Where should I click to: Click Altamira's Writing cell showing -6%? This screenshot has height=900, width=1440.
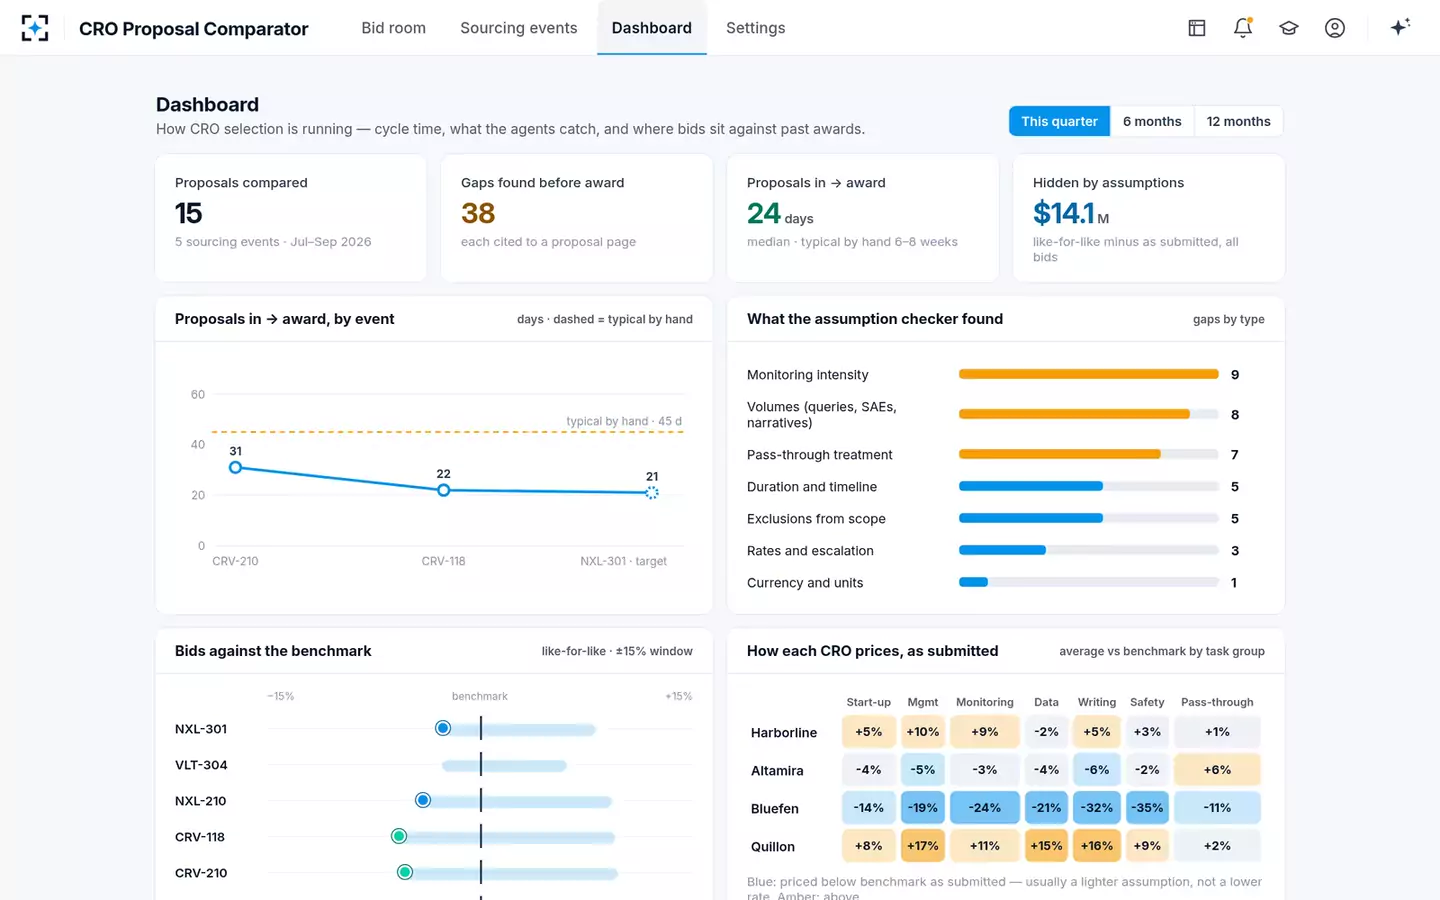tap(1097, 770)
